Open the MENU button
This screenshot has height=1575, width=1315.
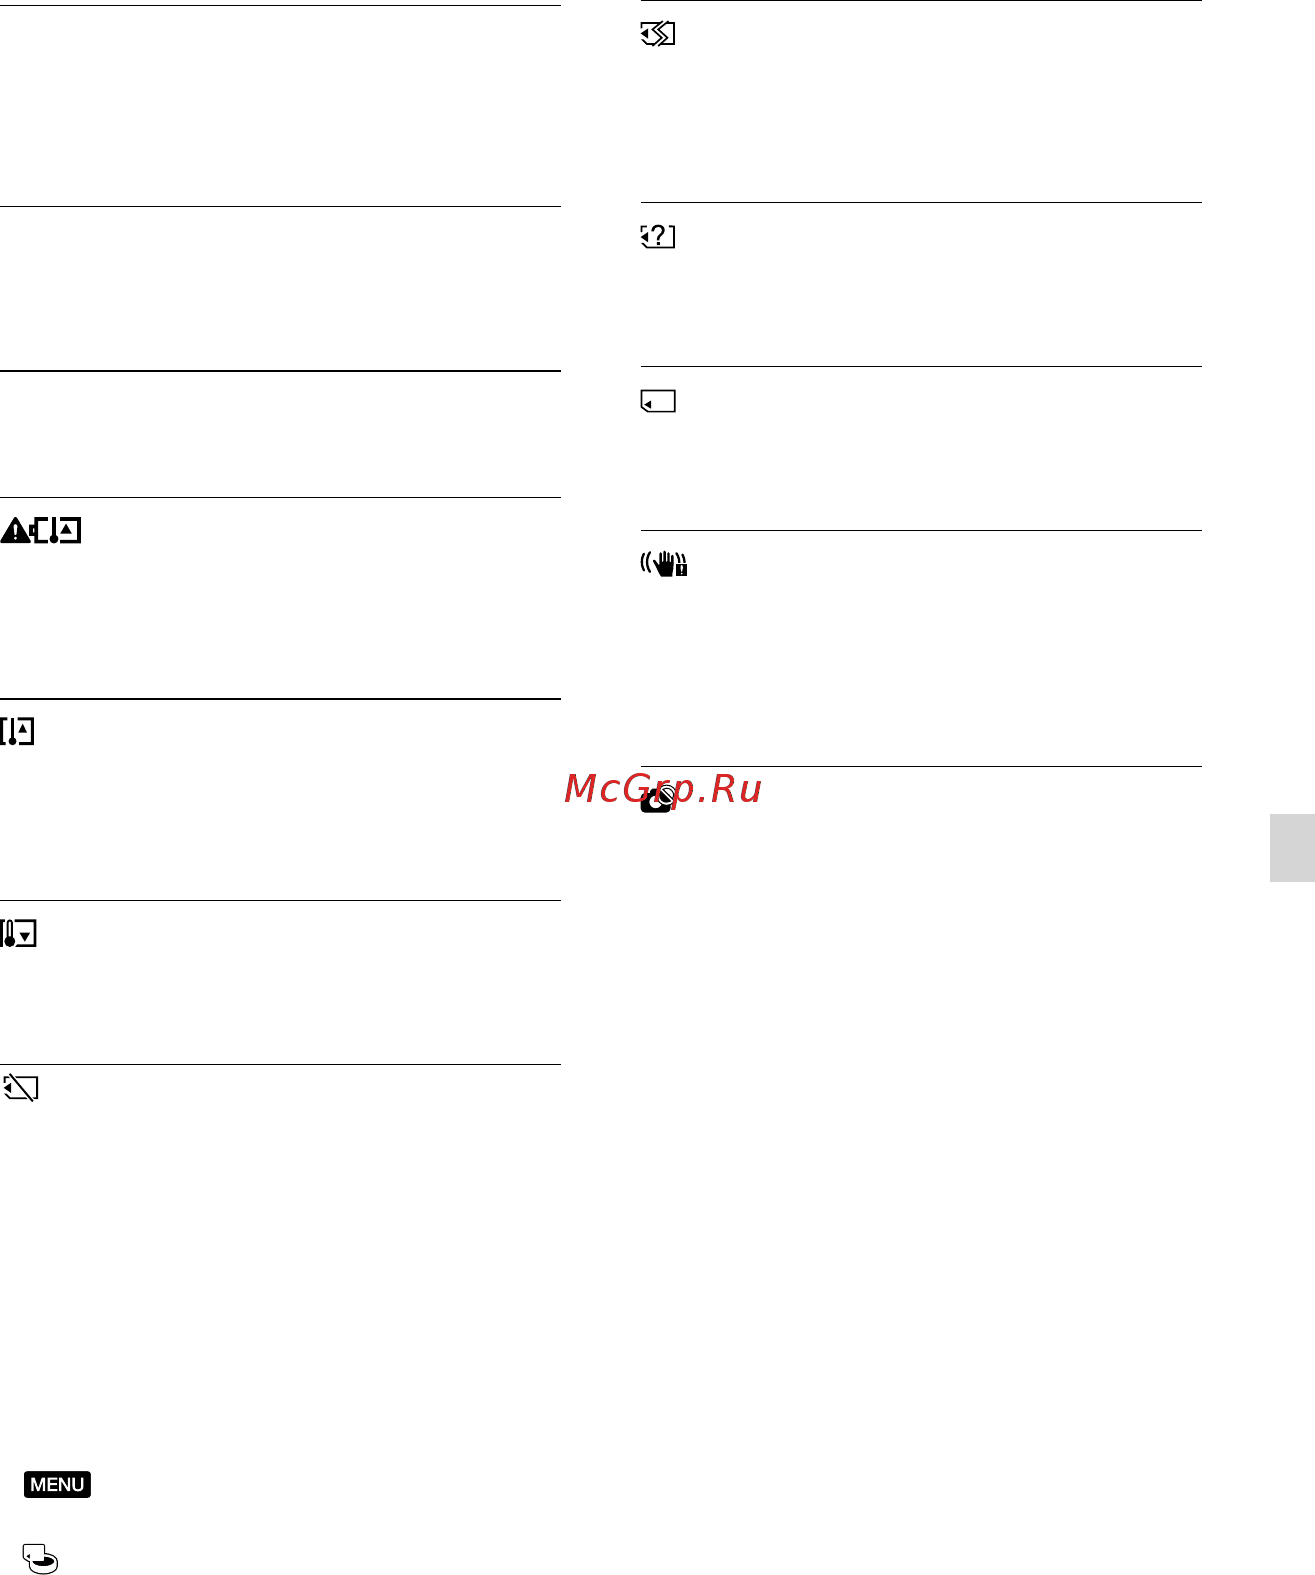58,1484
